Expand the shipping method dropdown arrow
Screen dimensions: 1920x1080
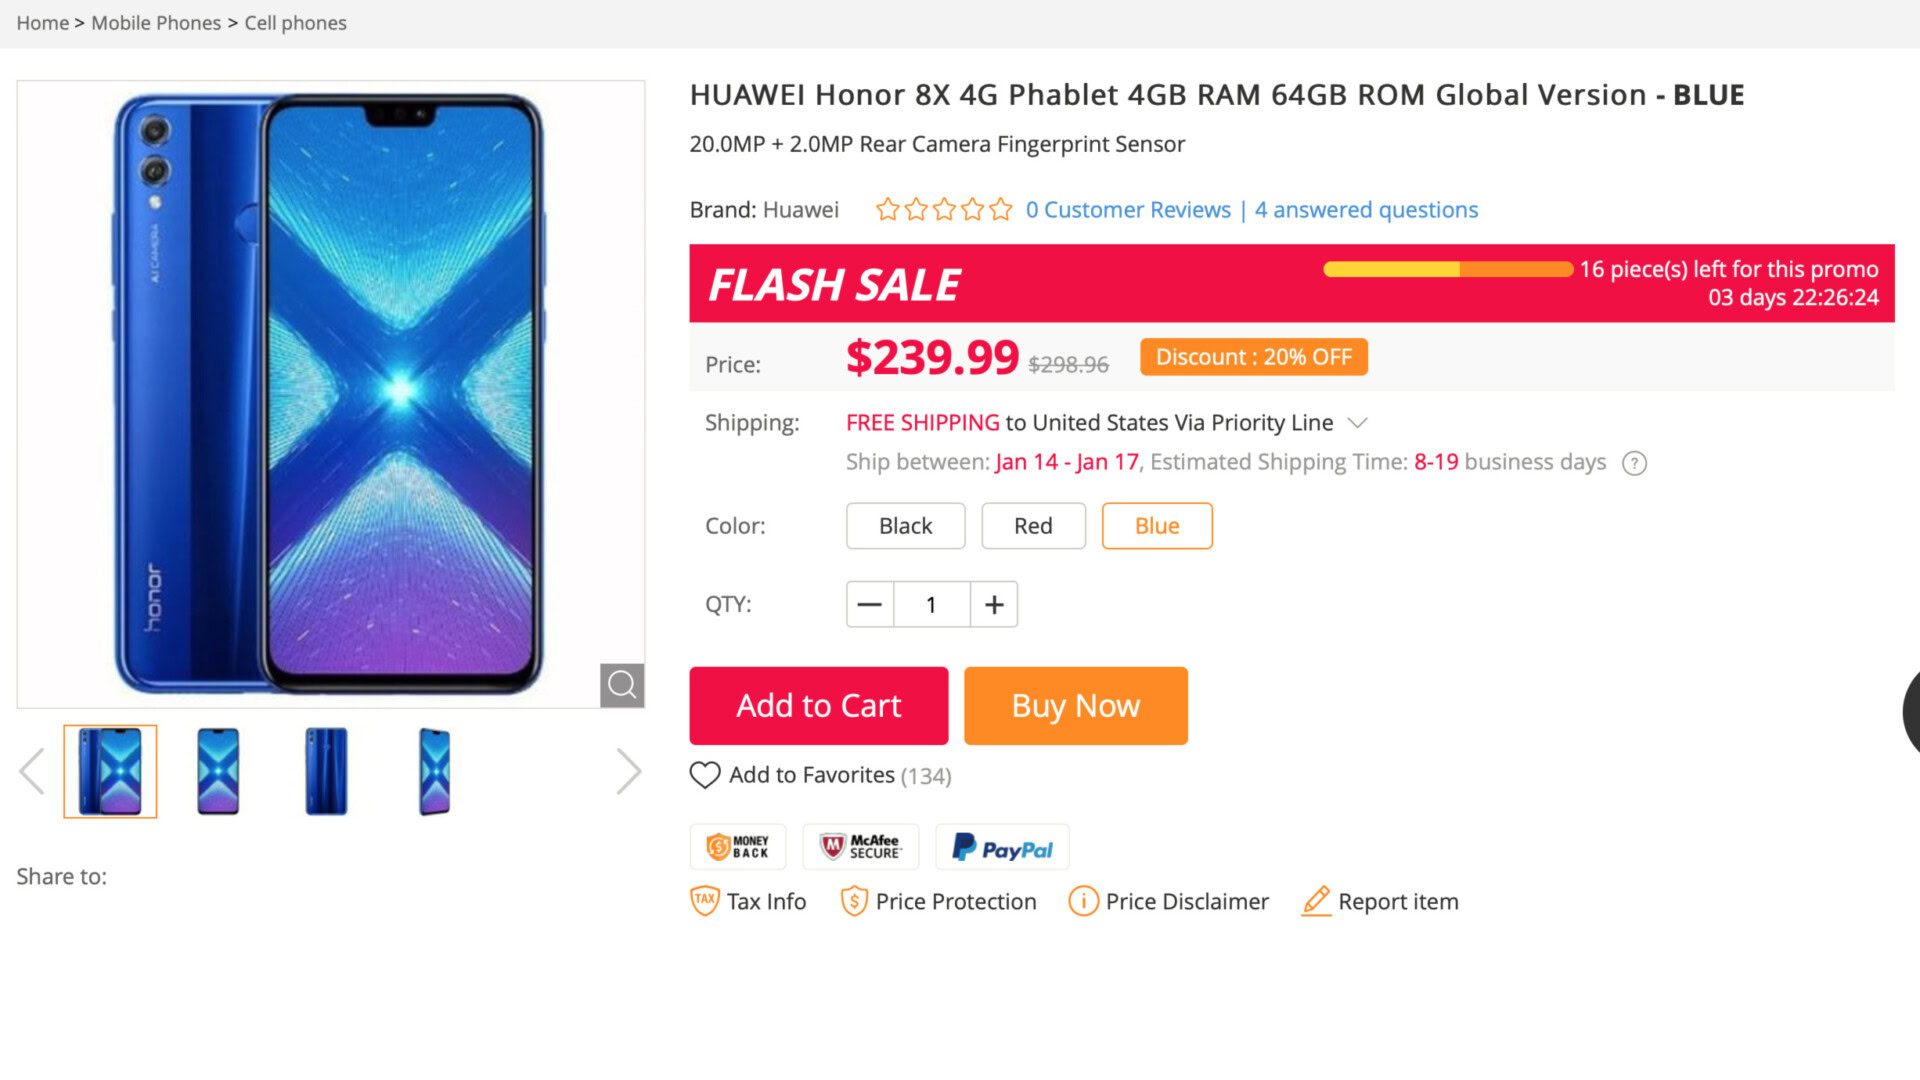coord(1357,423)
